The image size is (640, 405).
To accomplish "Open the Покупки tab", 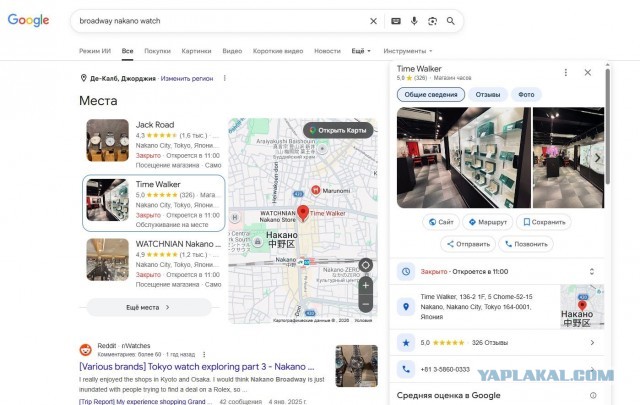I will 157,51.
